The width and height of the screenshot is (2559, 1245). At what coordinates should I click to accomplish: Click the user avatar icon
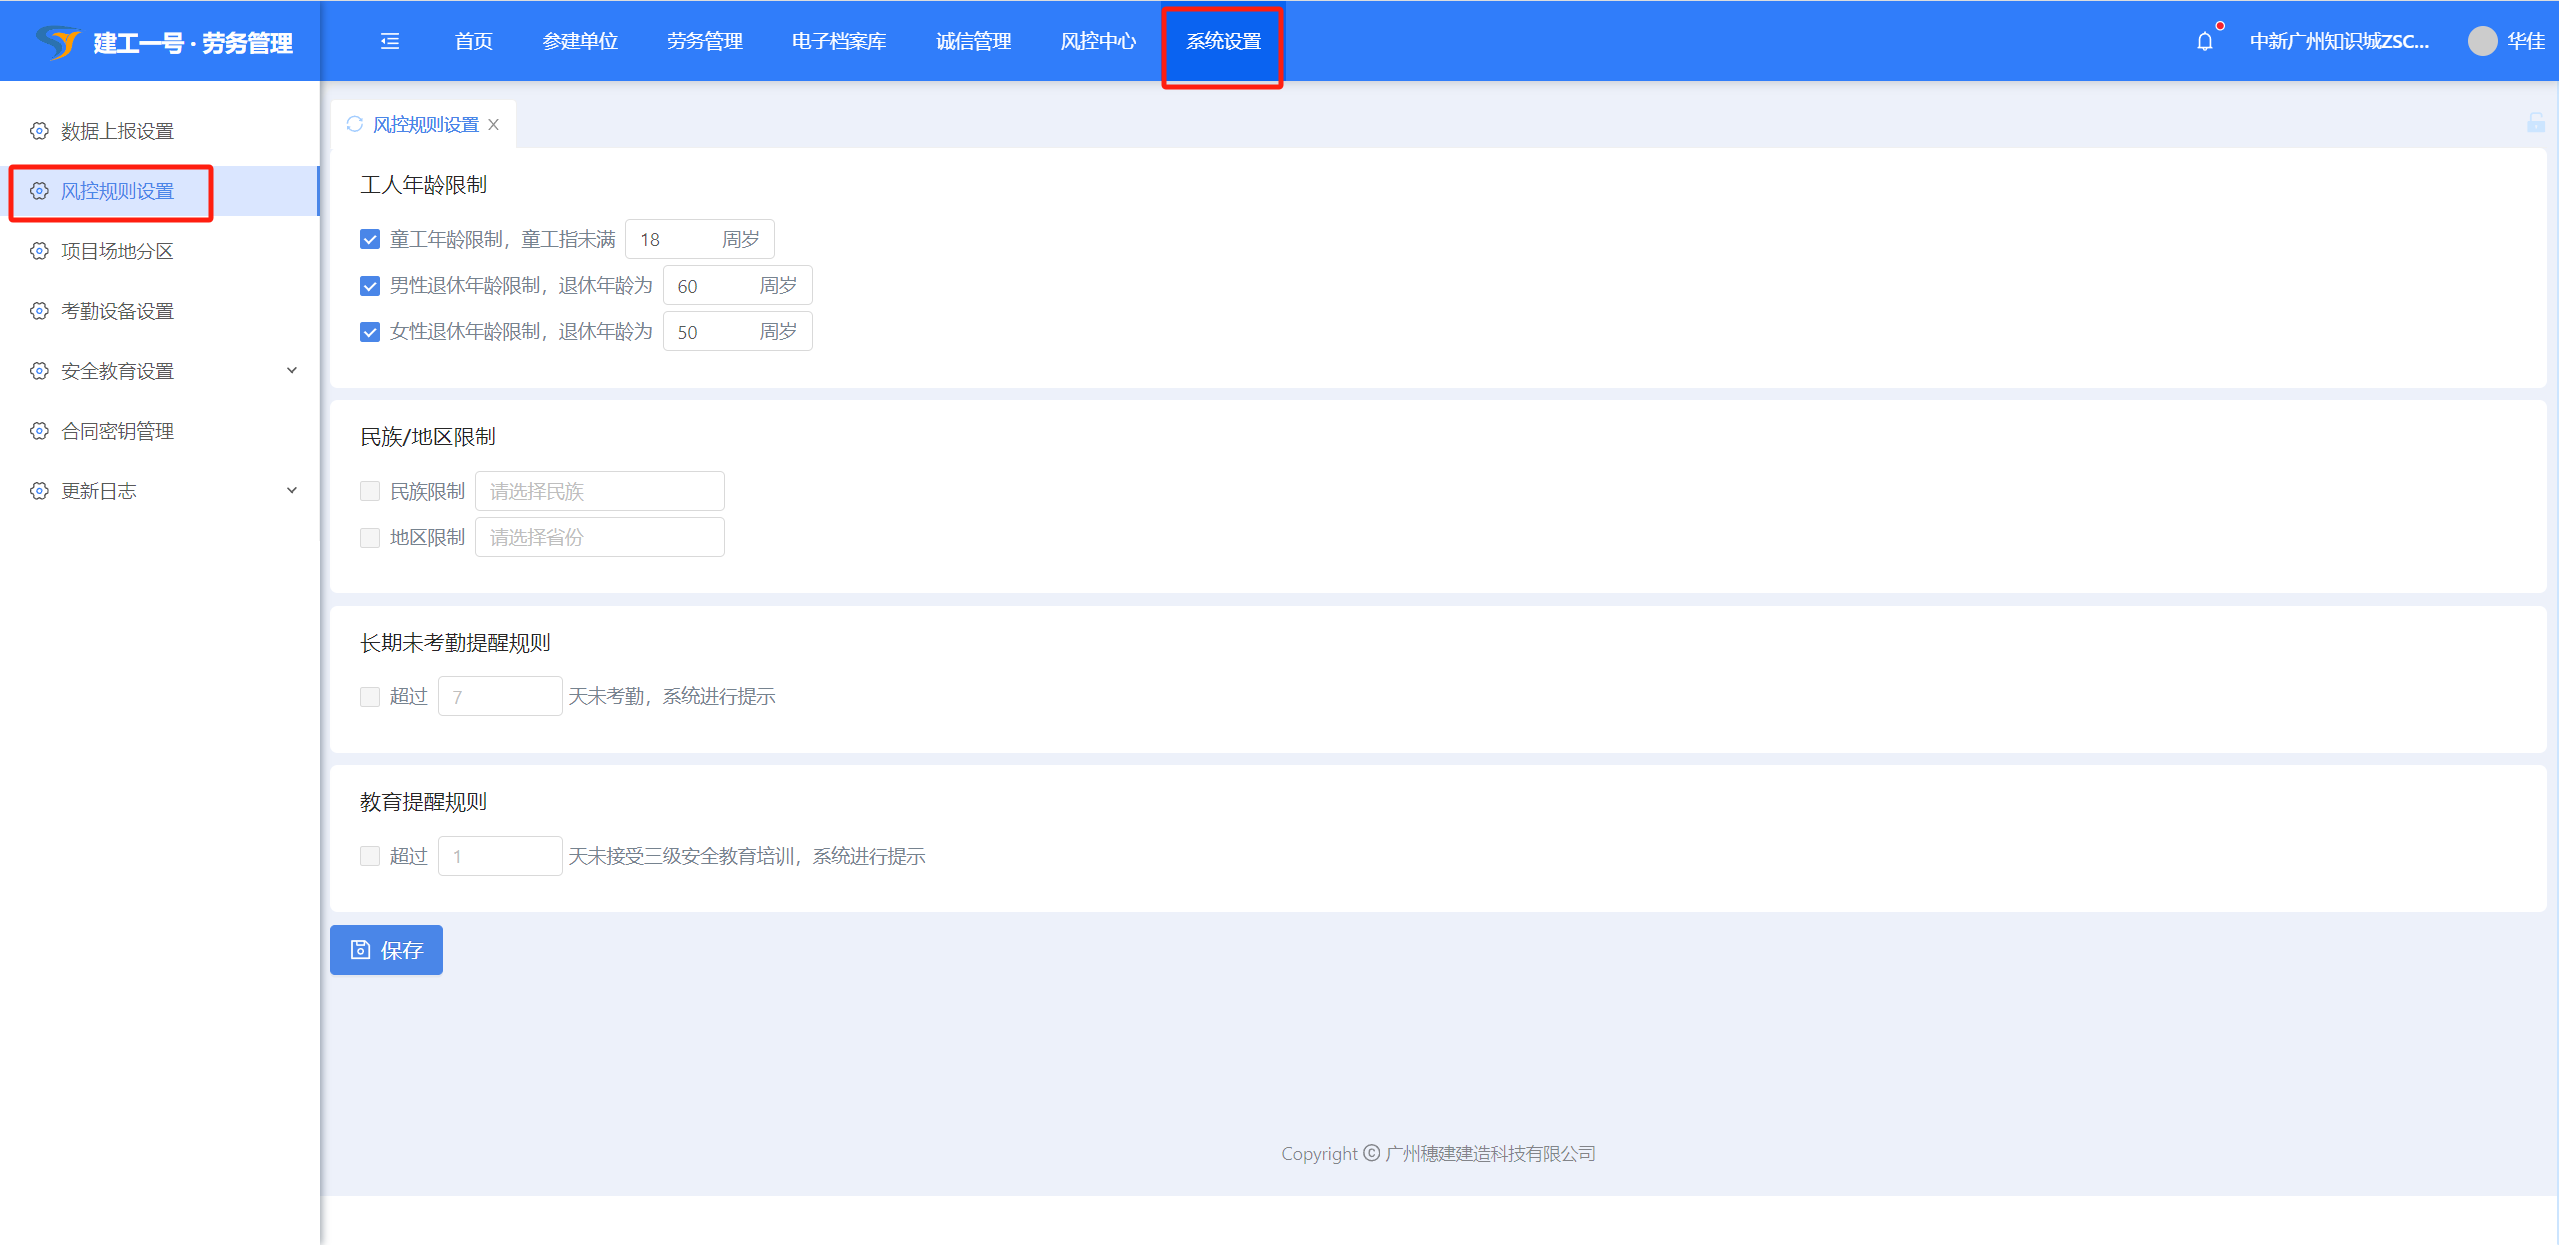coord(2481,41)
